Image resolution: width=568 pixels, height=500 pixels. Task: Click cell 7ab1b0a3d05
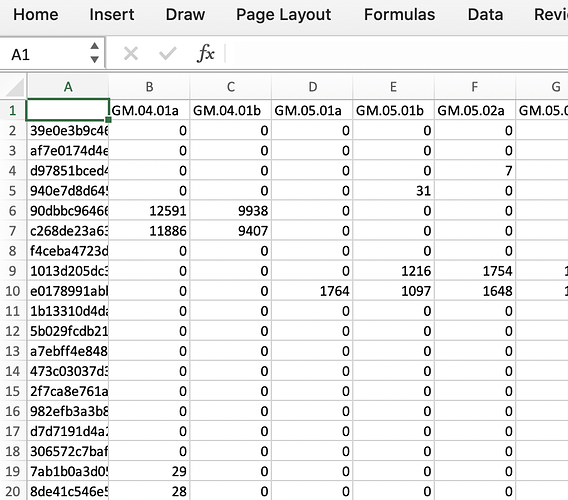point(68,471)
